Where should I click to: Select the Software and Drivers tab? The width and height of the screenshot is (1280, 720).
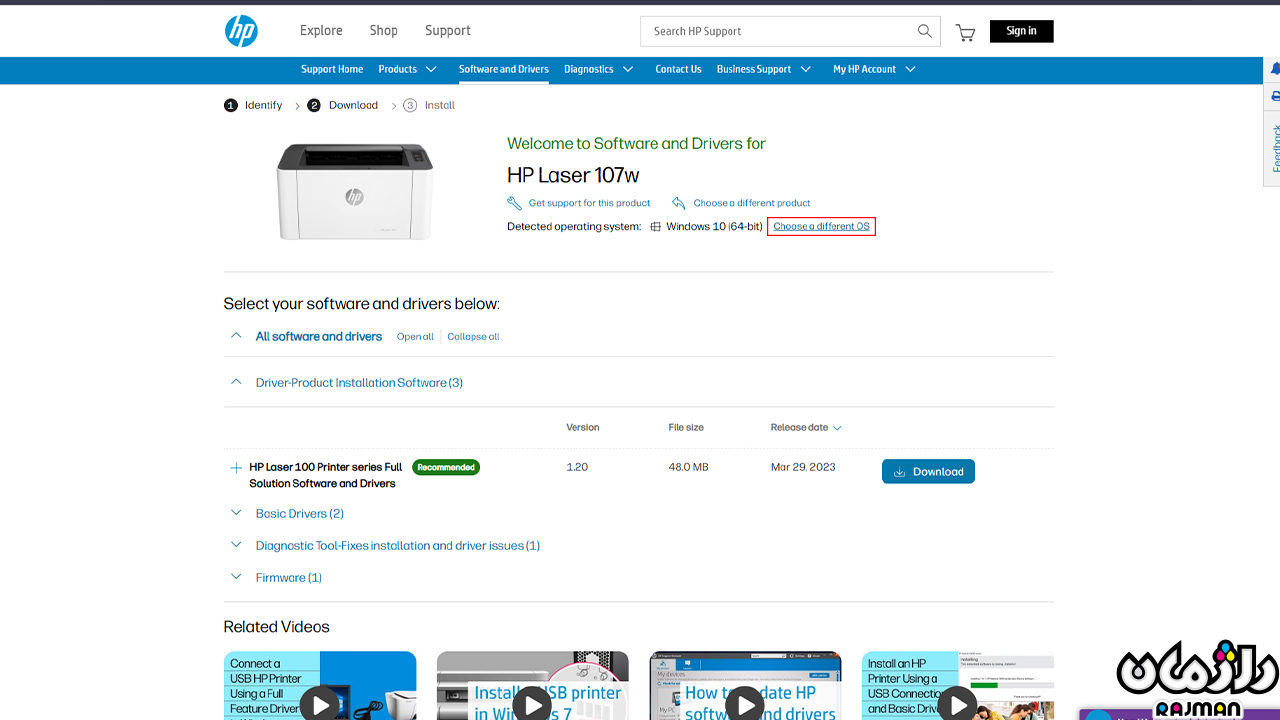point(504,69)
